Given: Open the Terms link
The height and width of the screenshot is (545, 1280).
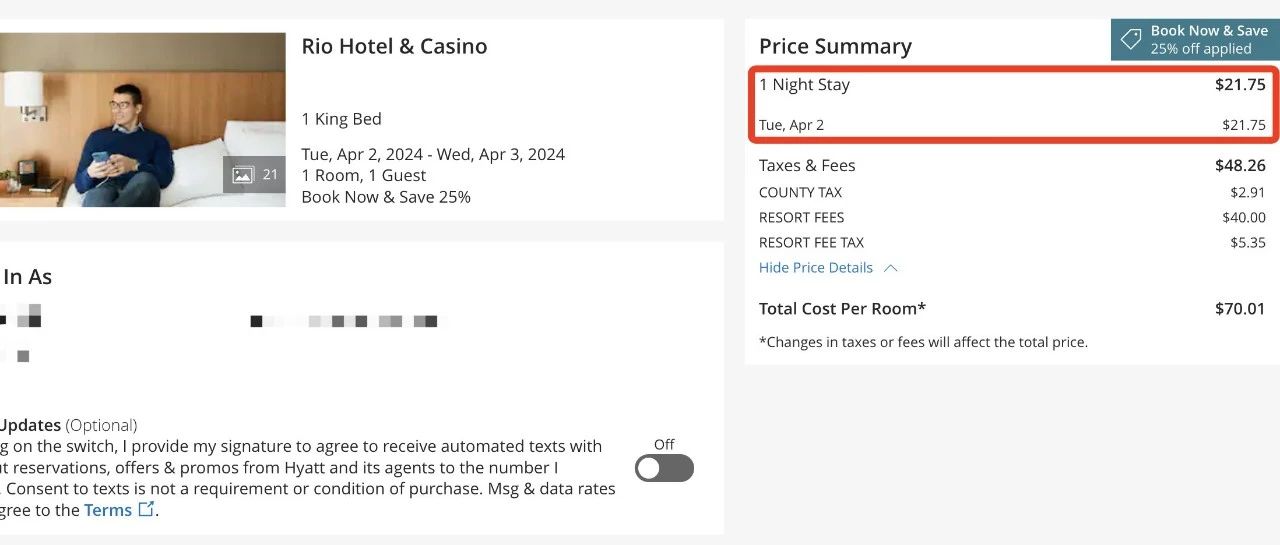Looking at the screenshot, I should (107, 510).
